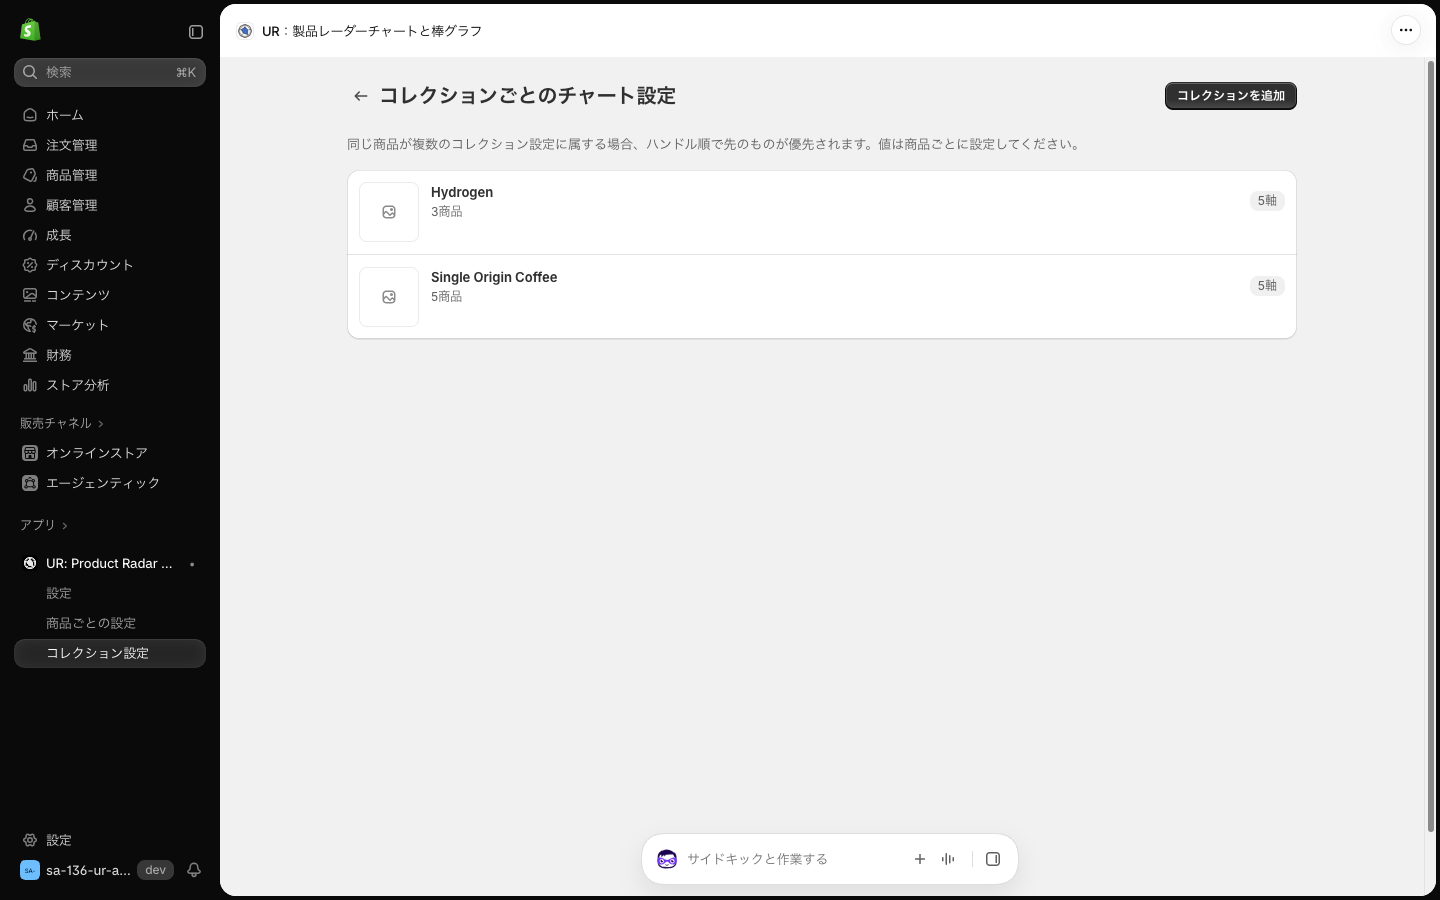Select 設定 under UR: Product Radar
The height and width of the screenshot is (900, 1440).
pyautogui.click(x=59, y=593)
